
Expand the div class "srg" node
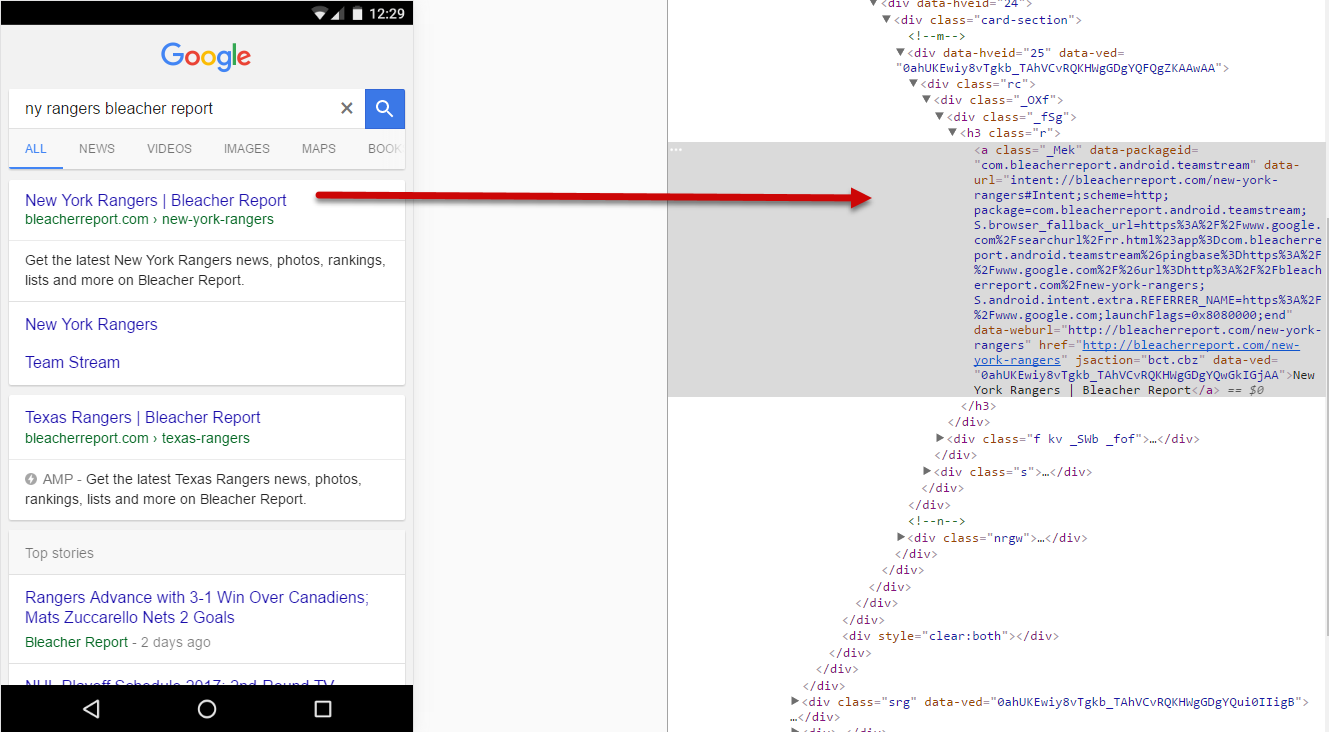pos(796,702)
